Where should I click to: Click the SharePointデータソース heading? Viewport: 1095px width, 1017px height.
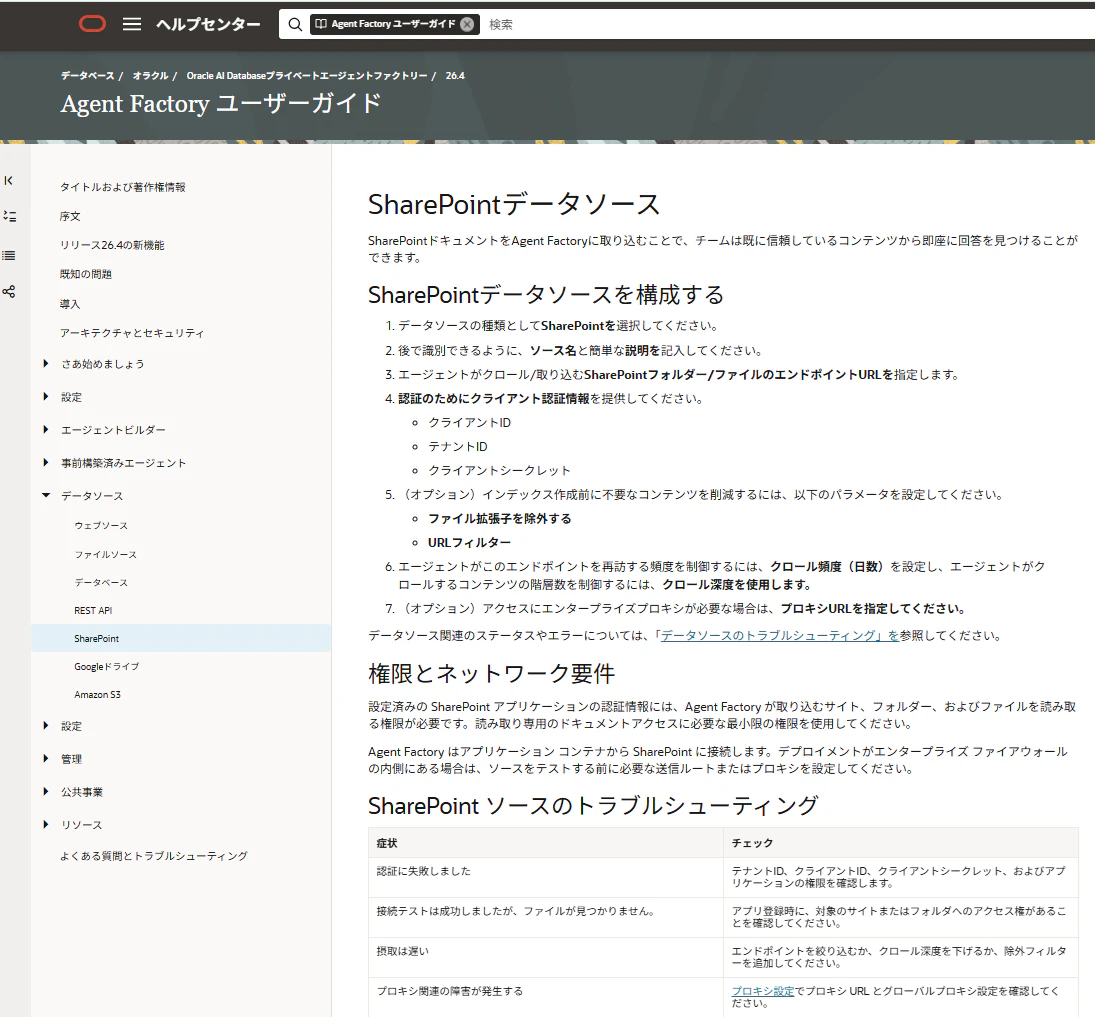coord(514,205)
